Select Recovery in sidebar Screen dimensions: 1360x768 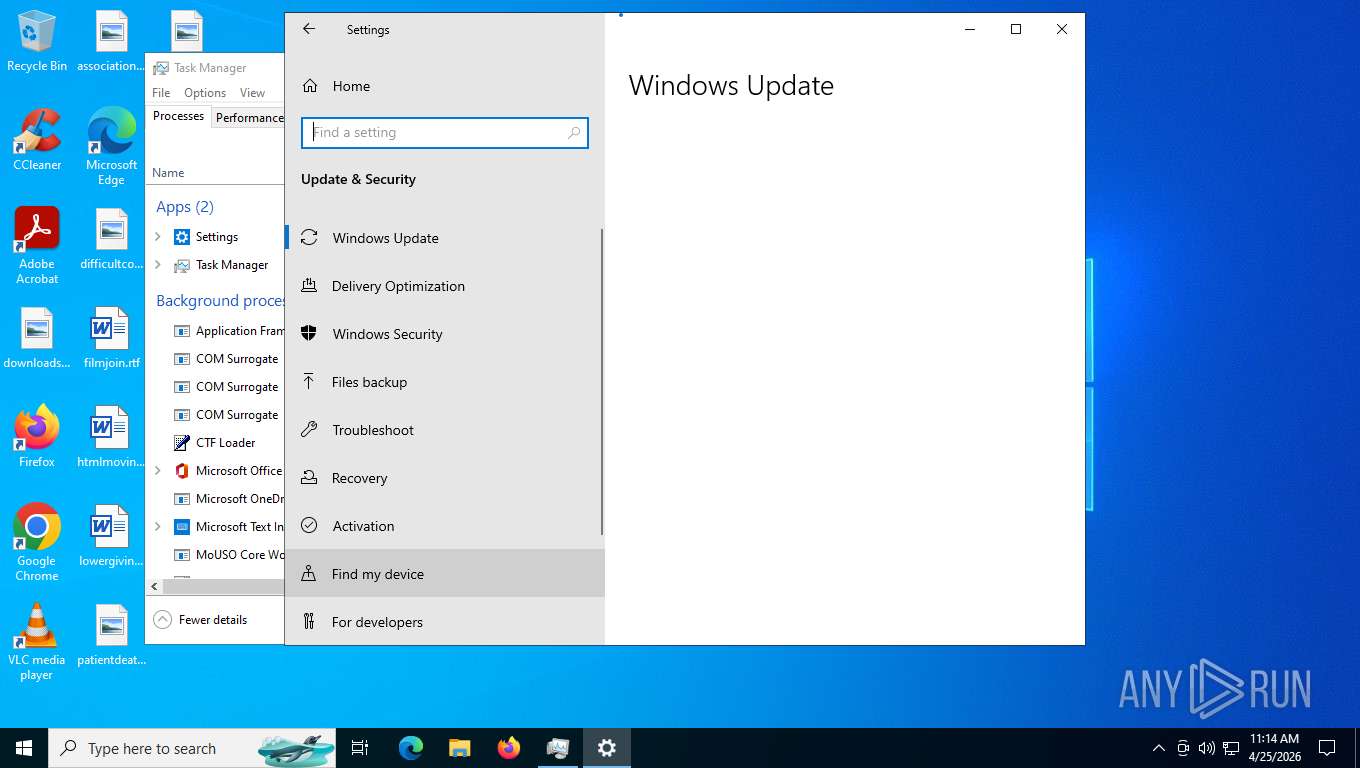click(x=445, y=478)
